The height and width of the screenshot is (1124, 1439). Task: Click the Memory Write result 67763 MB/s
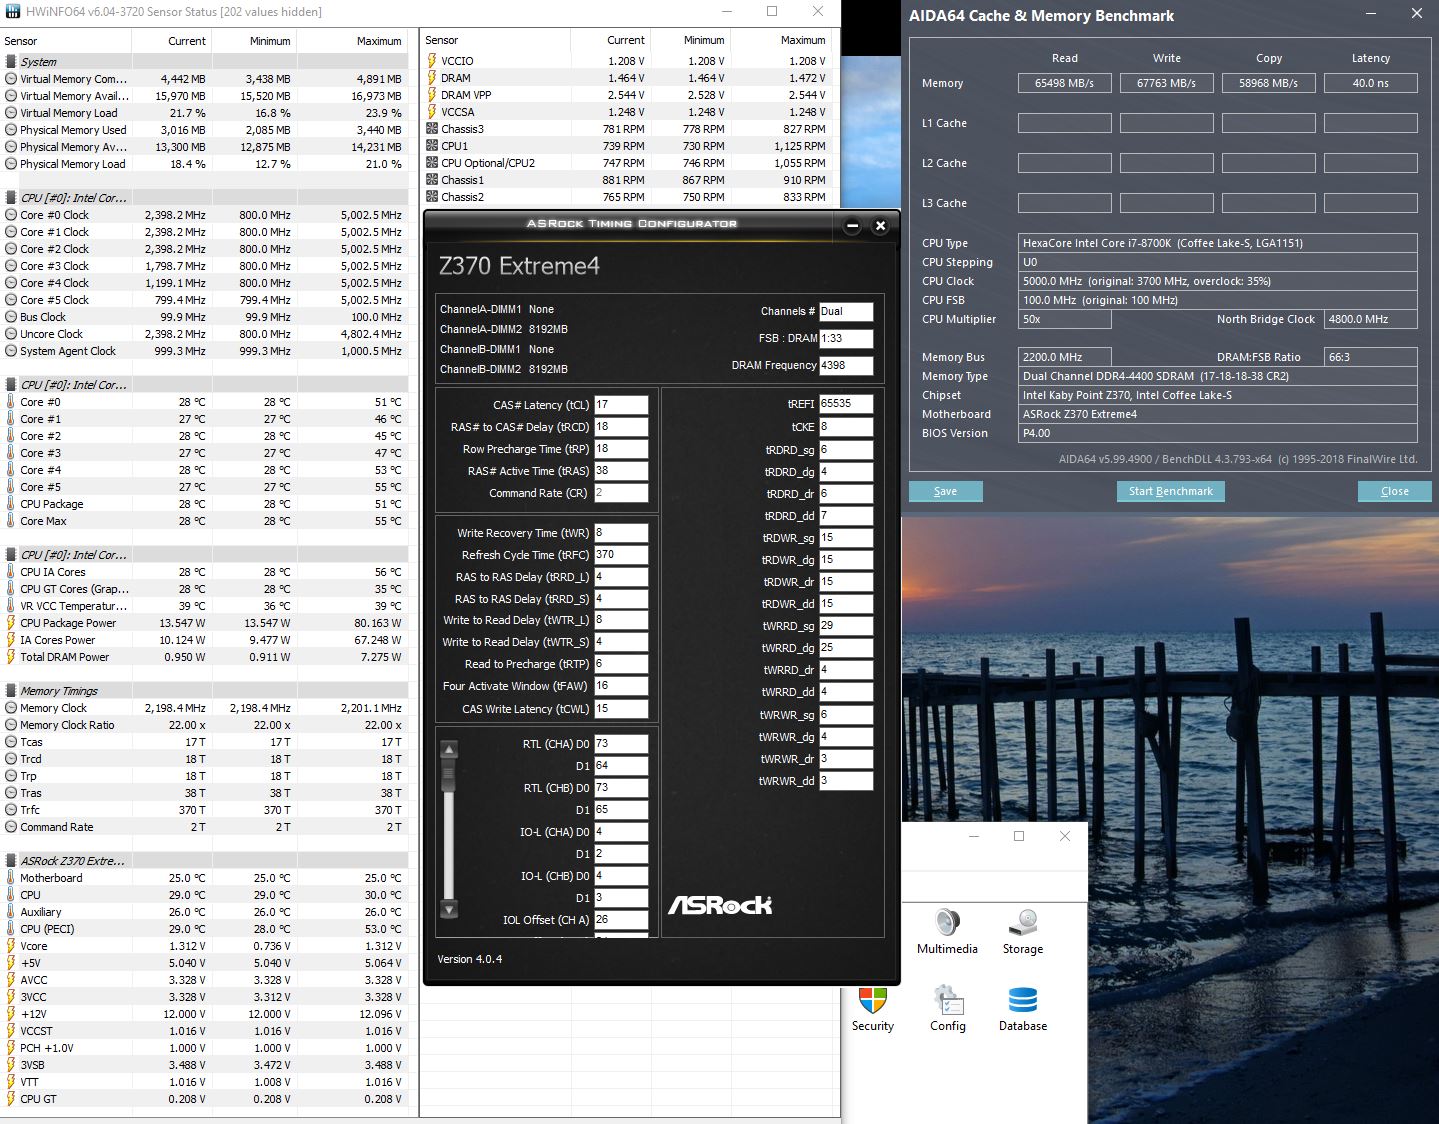click(1166, 83)
